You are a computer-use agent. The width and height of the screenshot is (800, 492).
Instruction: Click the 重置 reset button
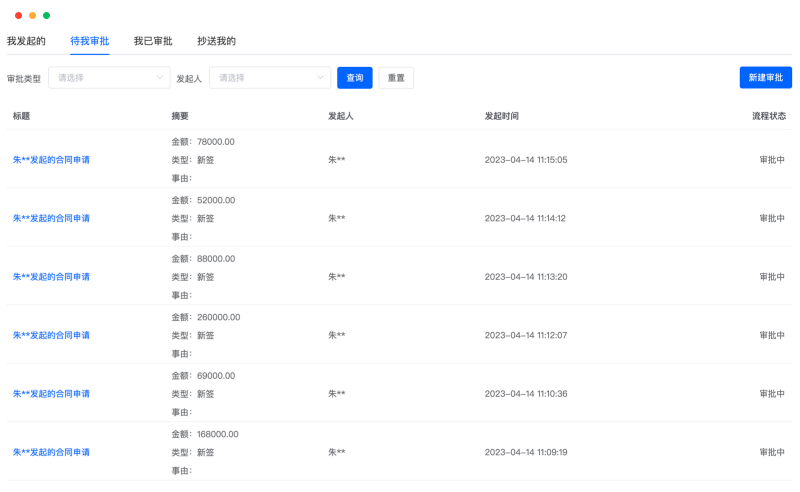[396, 78]
